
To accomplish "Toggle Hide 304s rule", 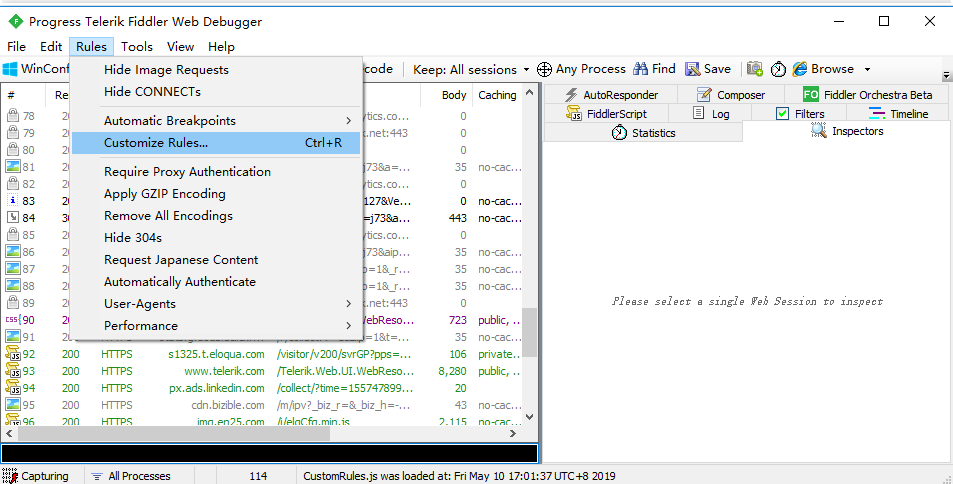I will click(x=216, y=238).
